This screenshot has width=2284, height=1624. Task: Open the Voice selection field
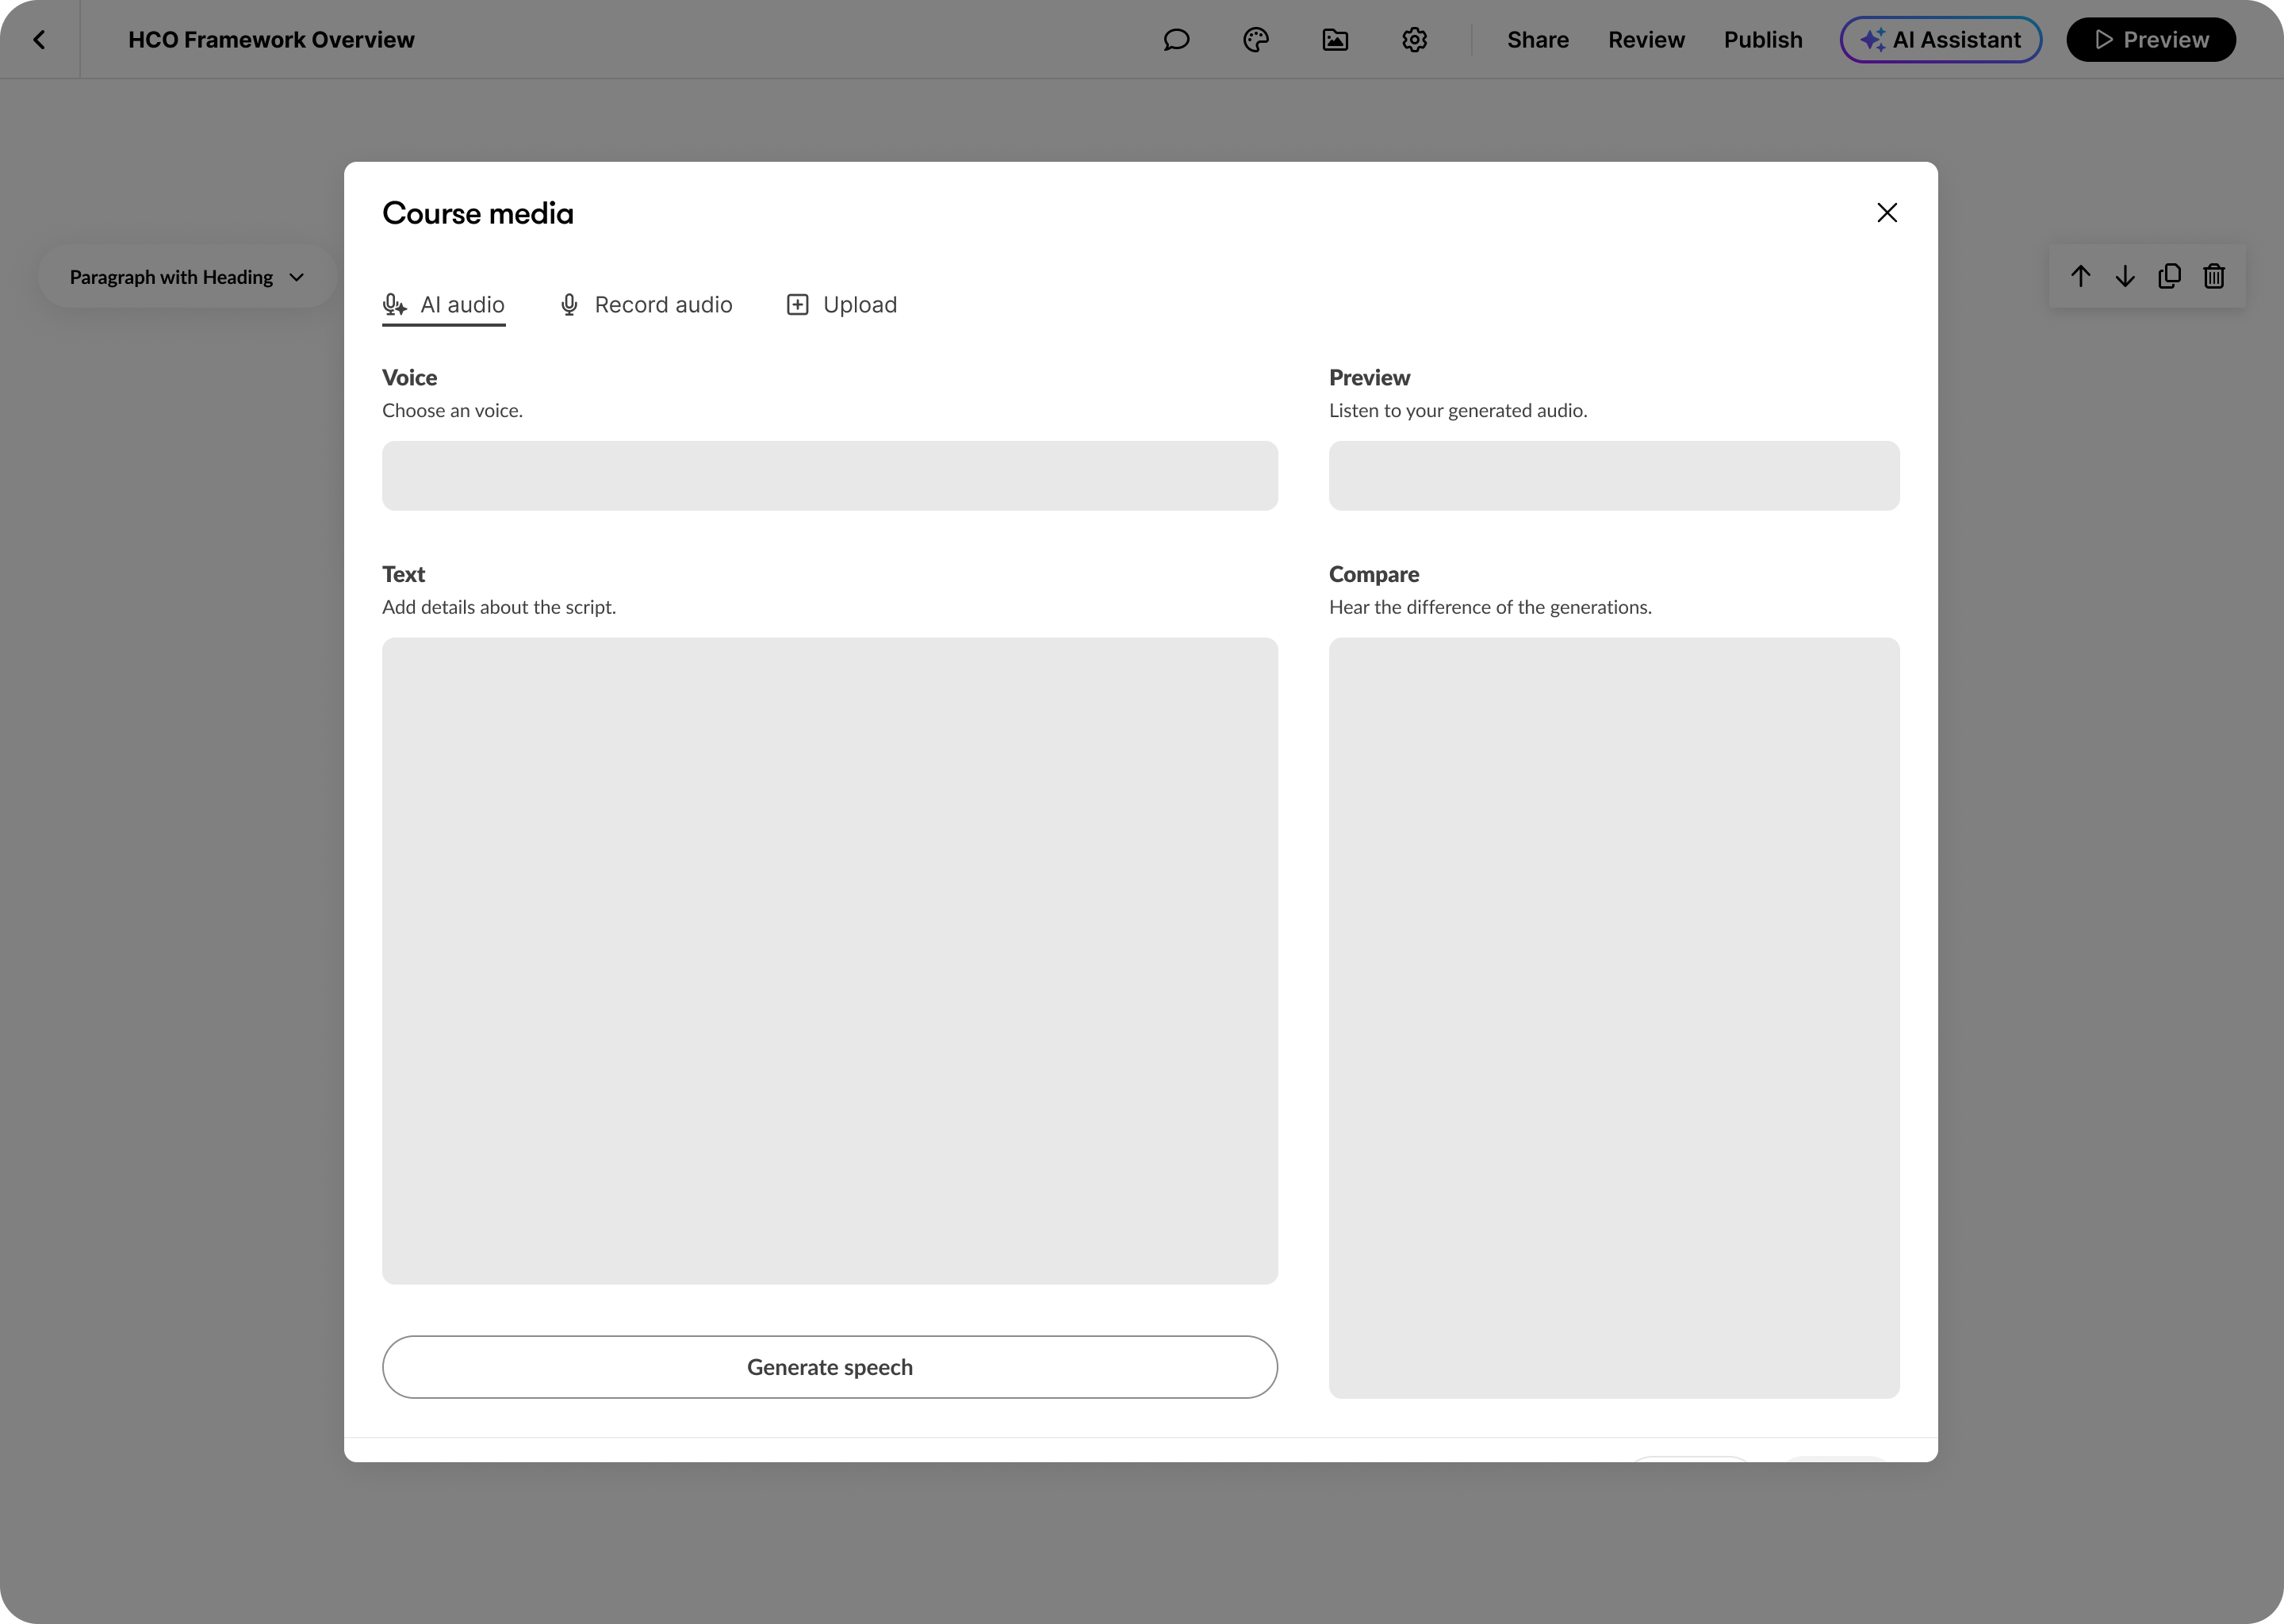[829, 476]
